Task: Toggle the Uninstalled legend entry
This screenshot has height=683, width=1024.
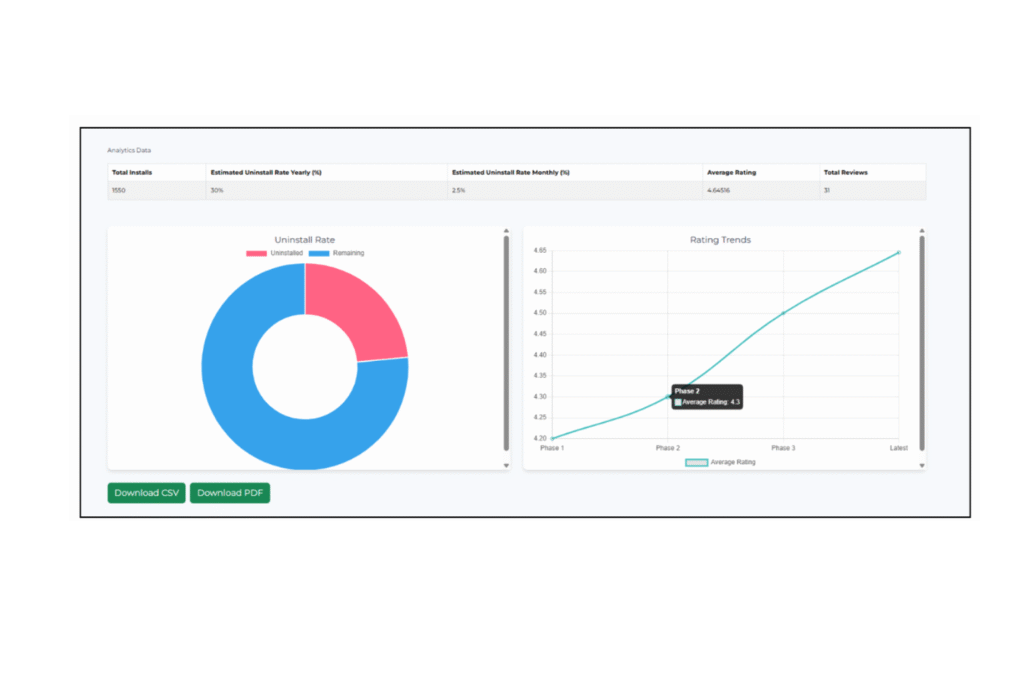Action: pos(279,253)
